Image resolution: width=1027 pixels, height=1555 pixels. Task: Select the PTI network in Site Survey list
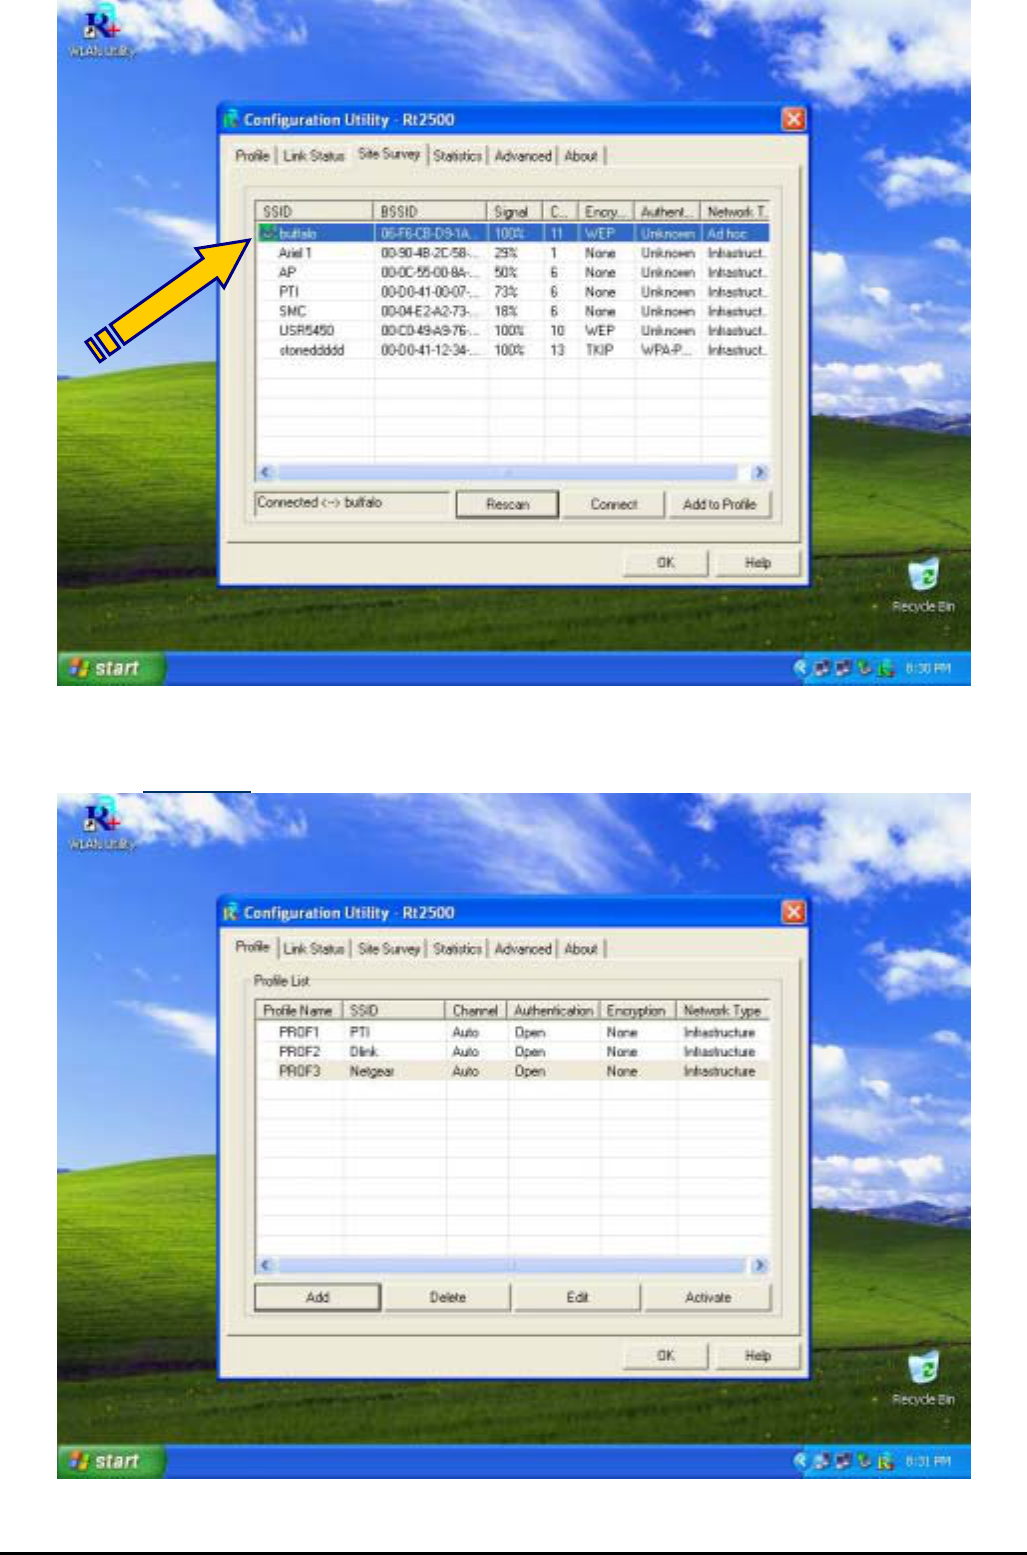(x=513, y=292)
